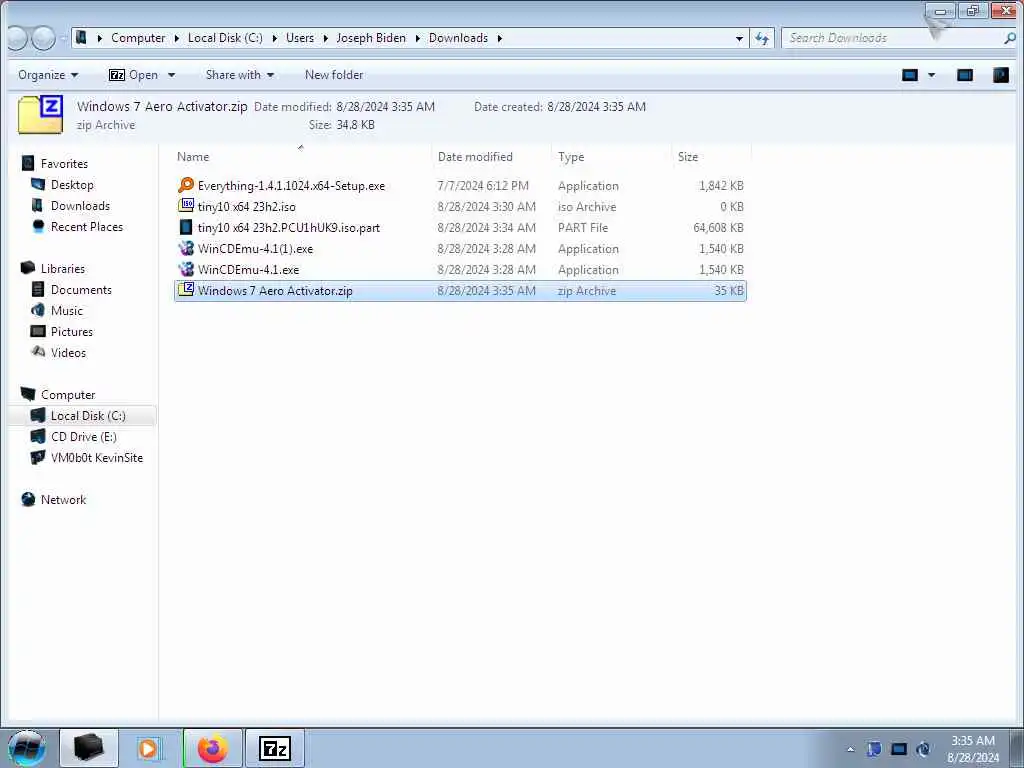Click the volume tray icon
This screenshot has height=768, width=1024.
click(923, 748)
